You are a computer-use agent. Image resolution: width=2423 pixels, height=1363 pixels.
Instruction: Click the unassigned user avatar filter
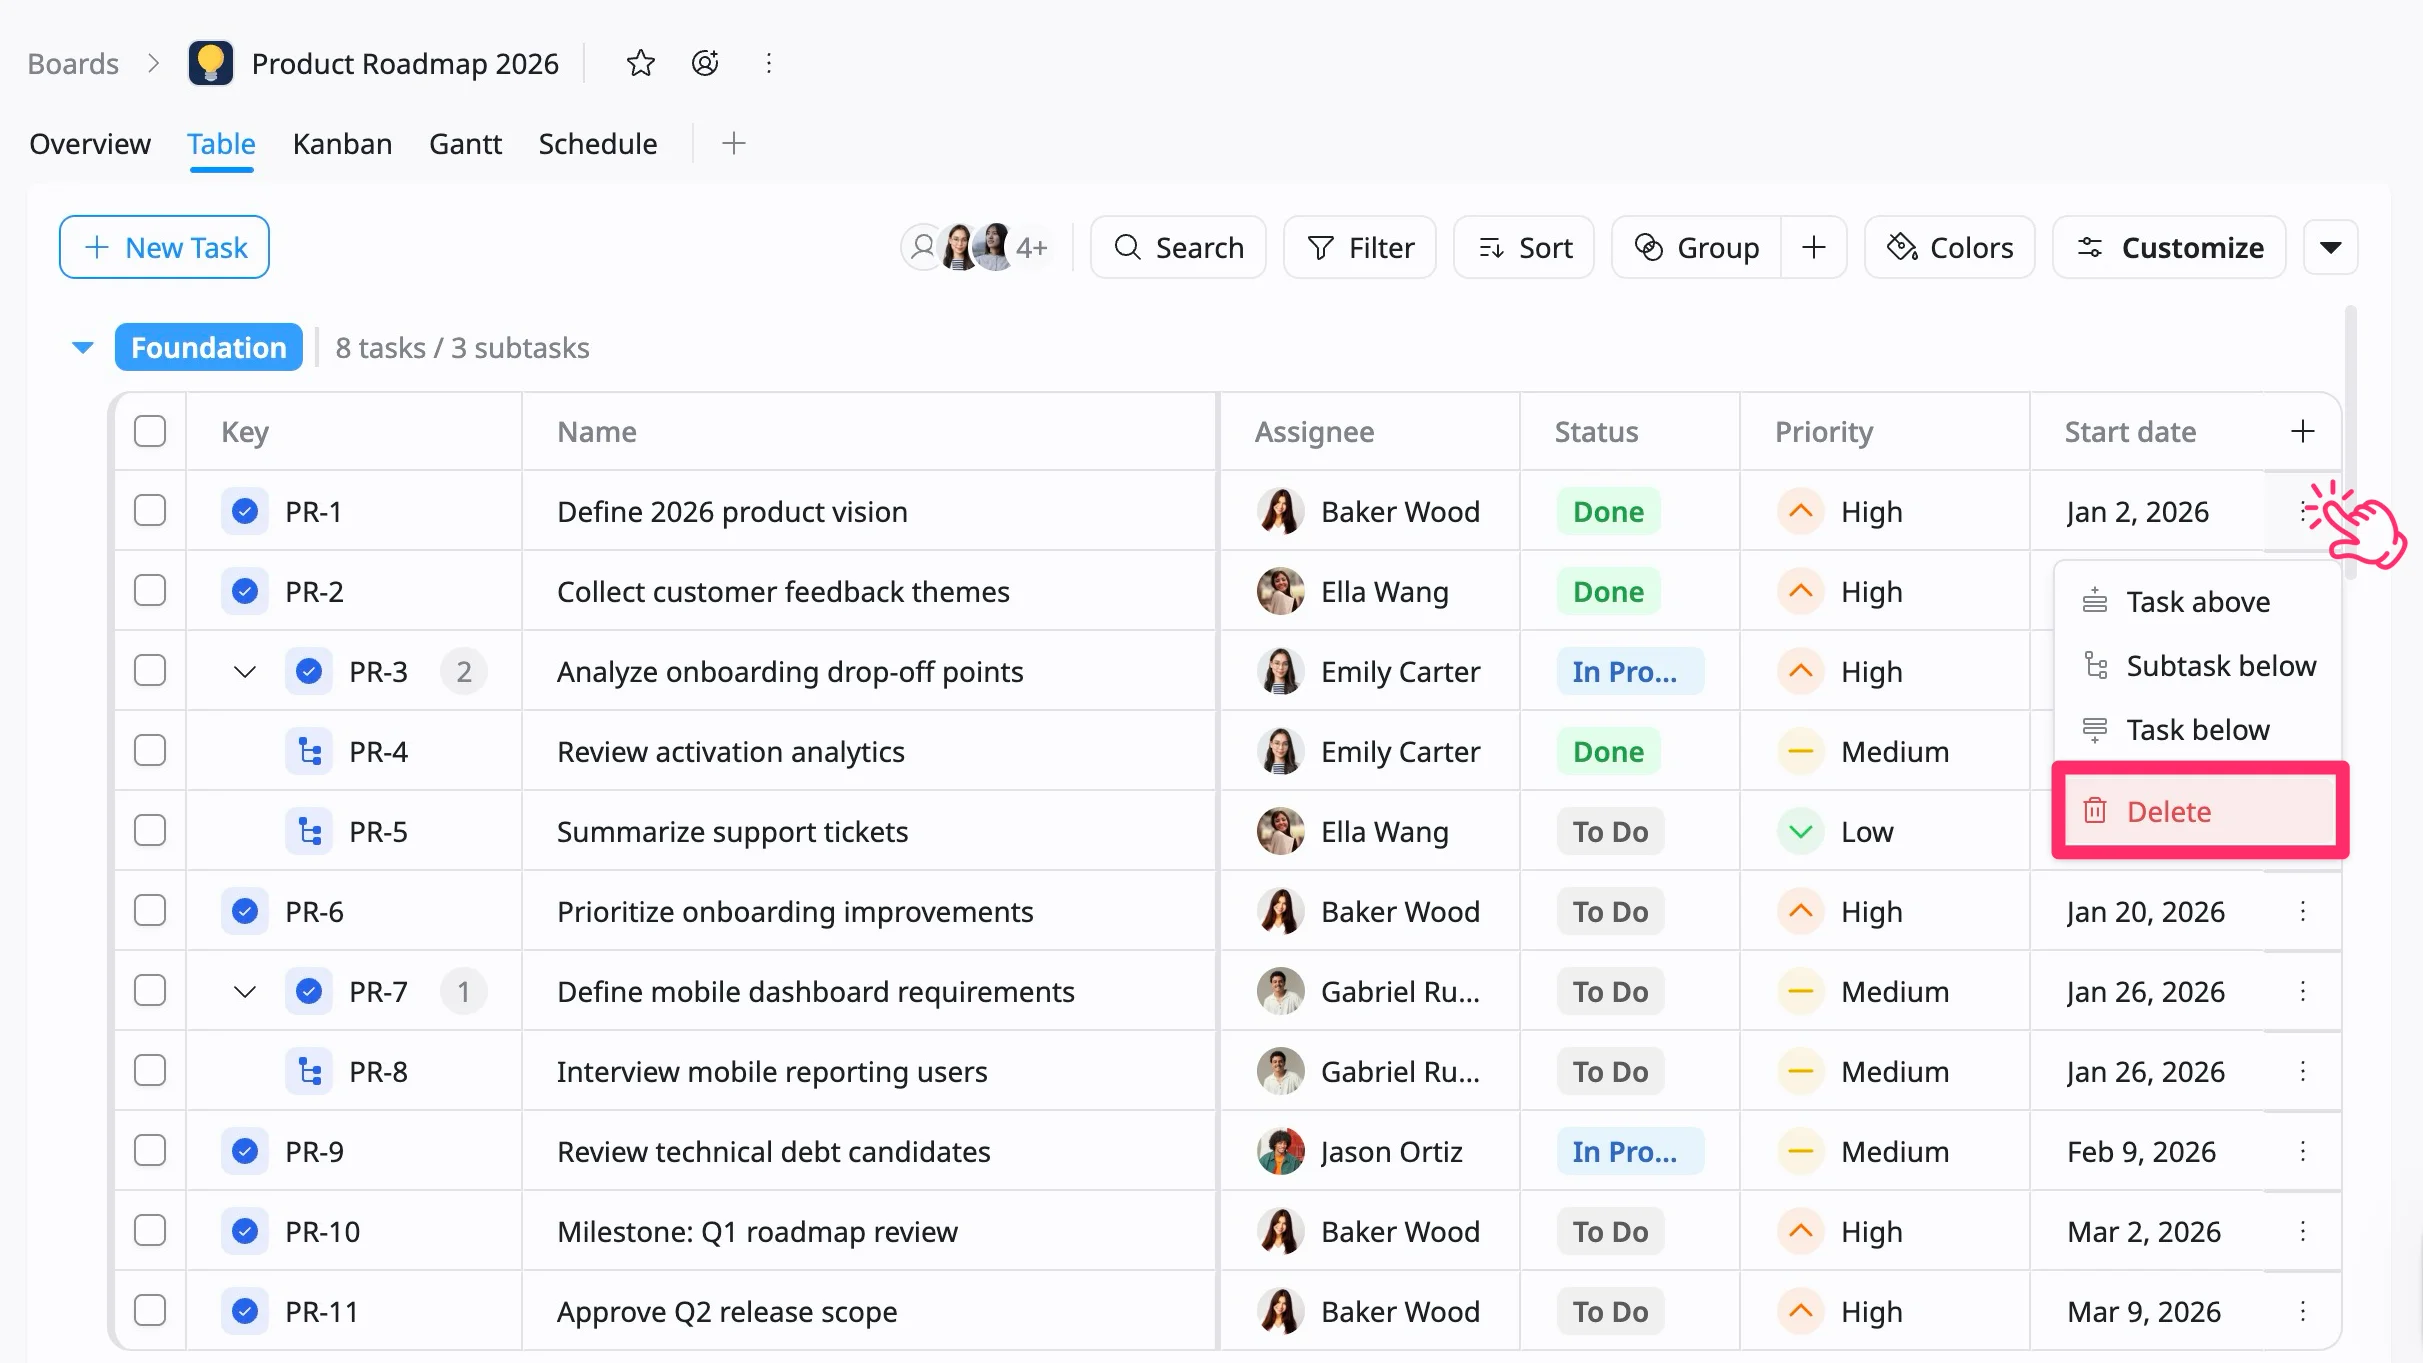(x=922, y=246)
